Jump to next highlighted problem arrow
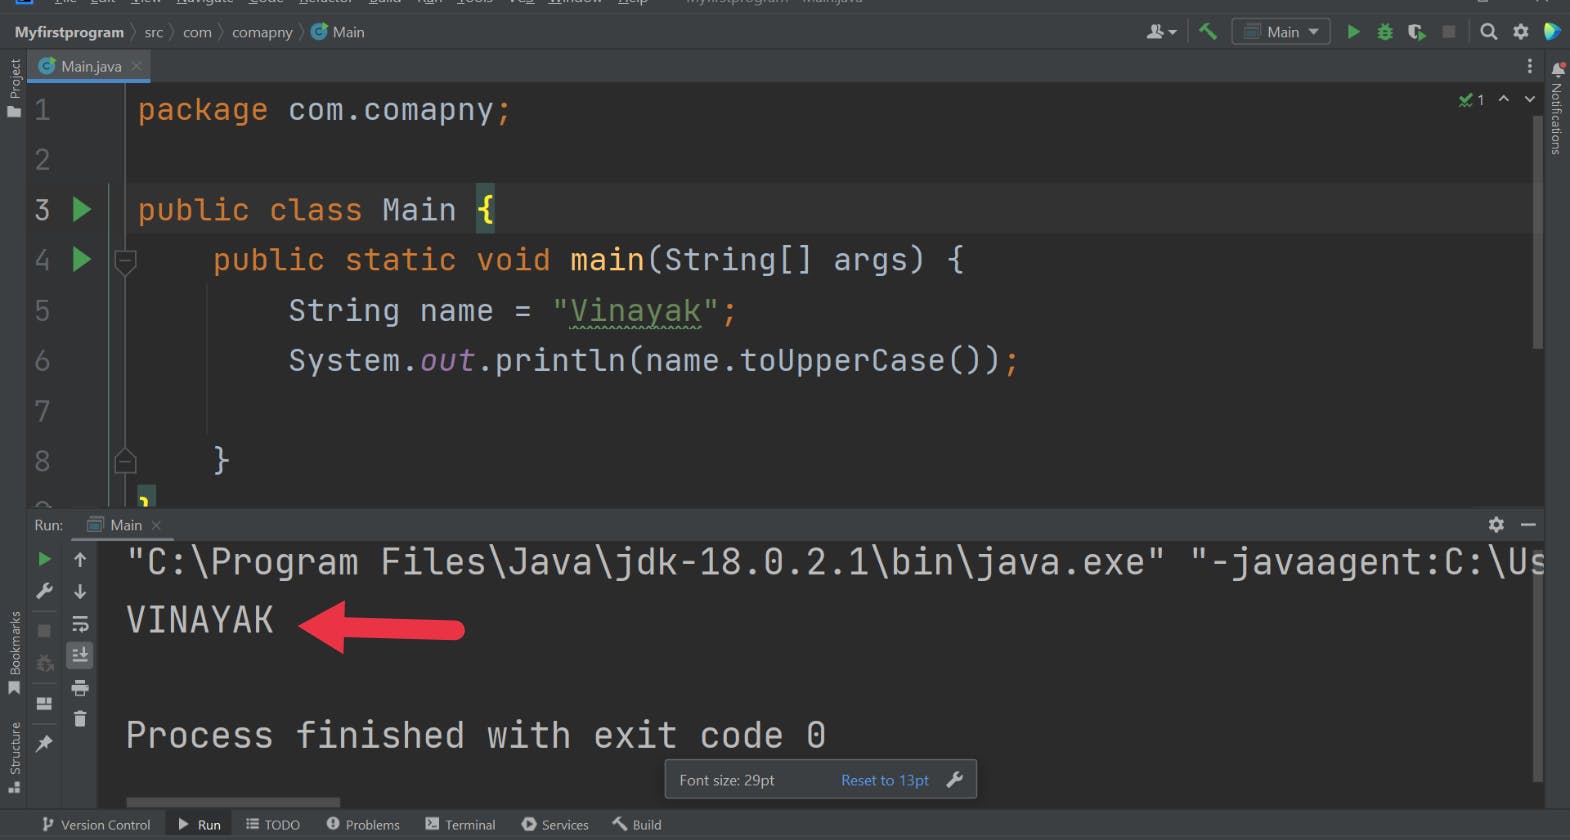 click(1529, 99)
